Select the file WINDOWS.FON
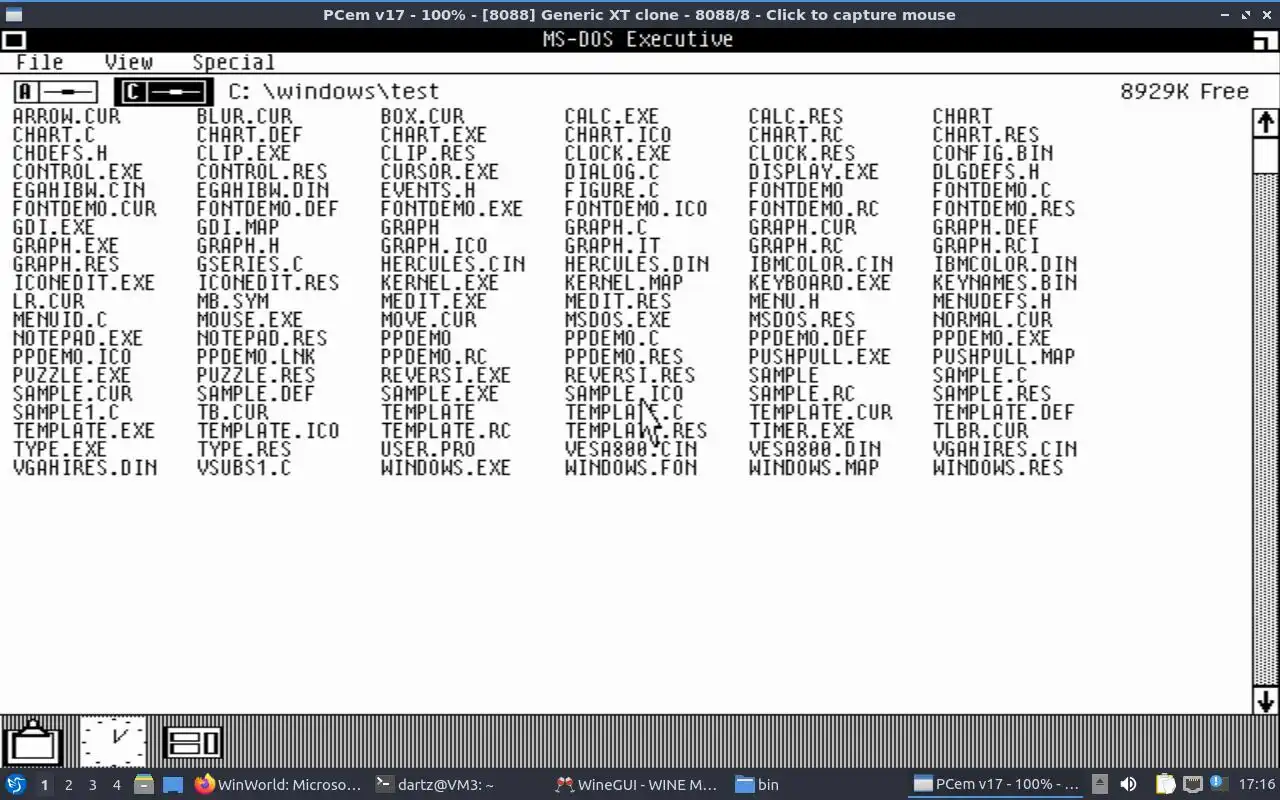1280x800 pixels. [x=631, y=468]
